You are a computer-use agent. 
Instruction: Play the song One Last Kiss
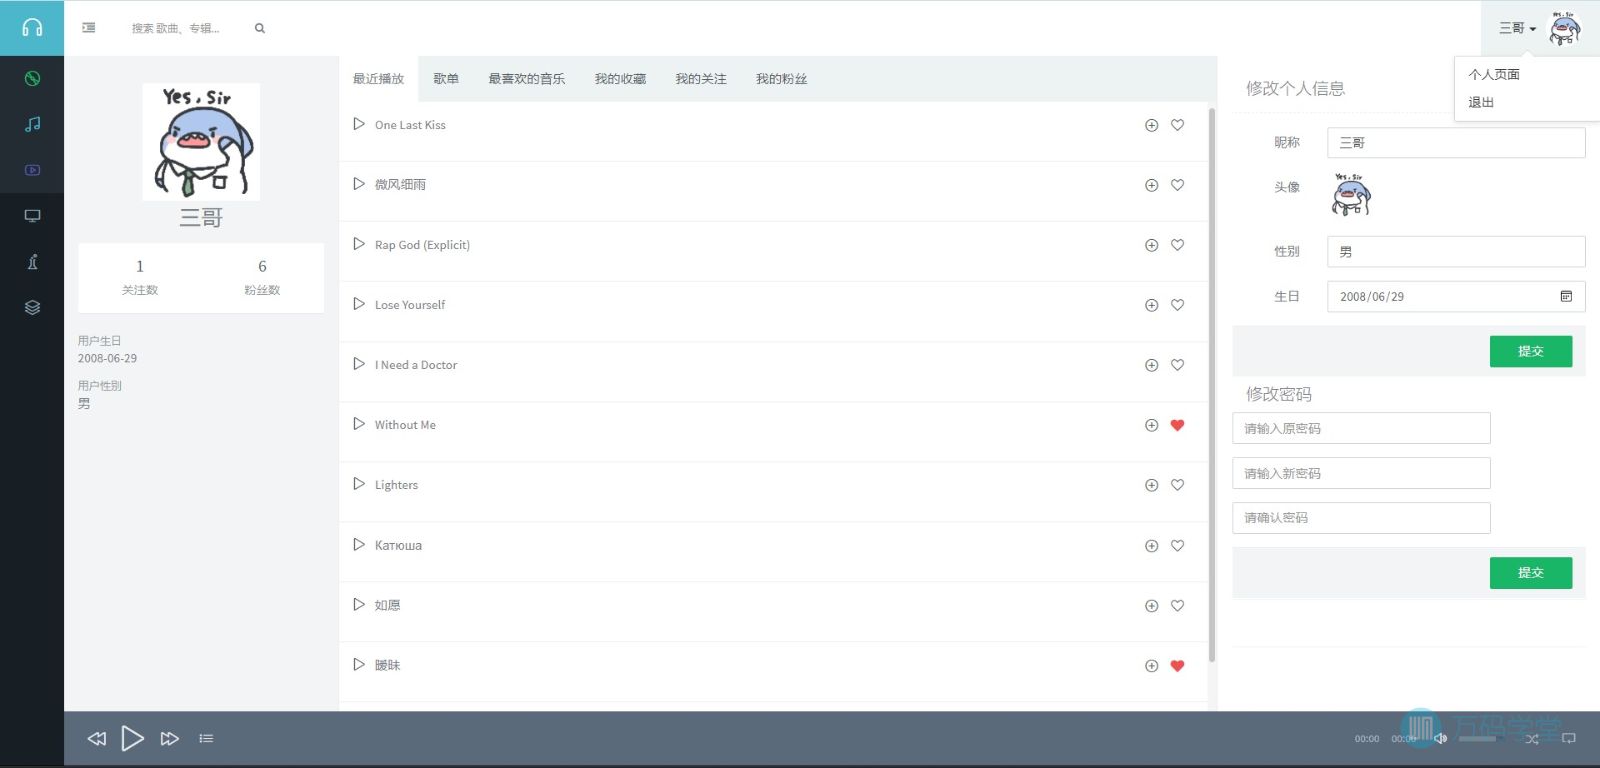click(x=359, y=124)
